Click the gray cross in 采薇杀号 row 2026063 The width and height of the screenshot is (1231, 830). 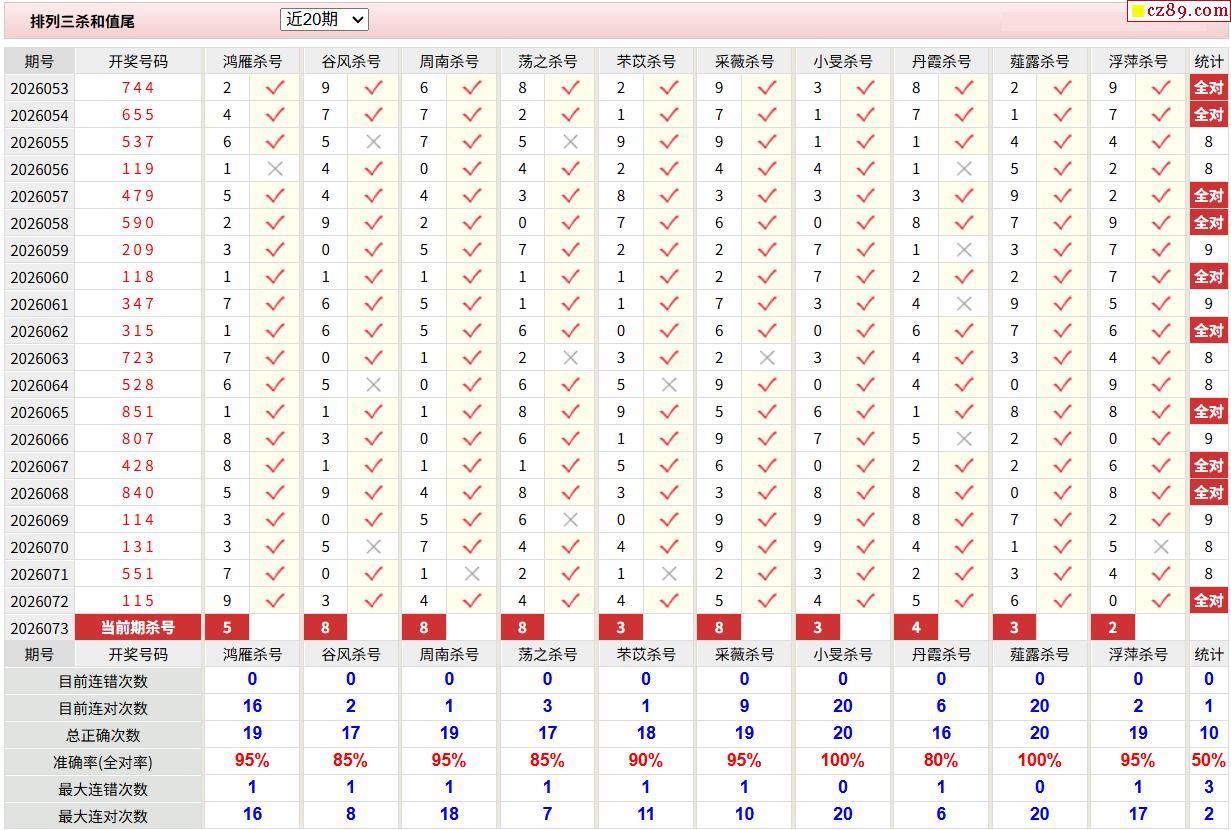tap(767, 358)
